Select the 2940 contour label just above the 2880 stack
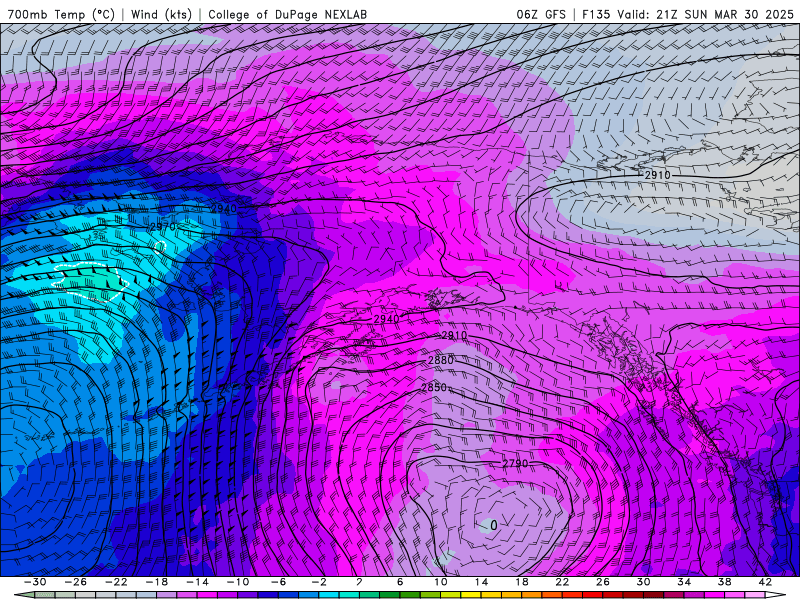The image size is (800, 600). click(x=386, y=319)
